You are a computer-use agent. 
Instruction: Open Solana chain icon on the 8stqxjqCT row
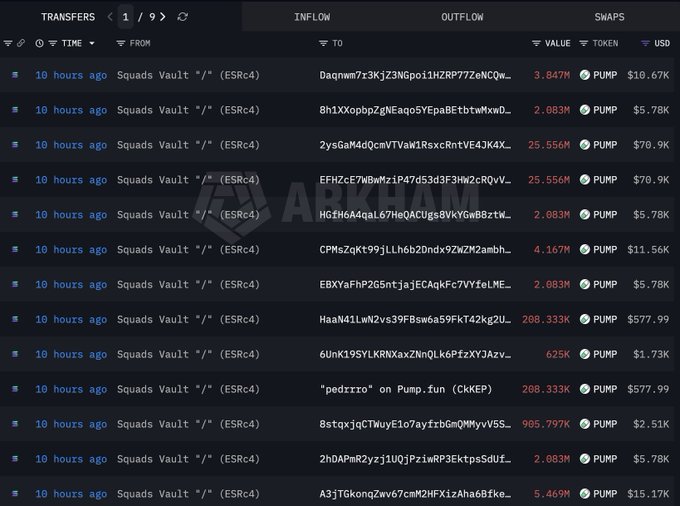click(x=15, y=424)
